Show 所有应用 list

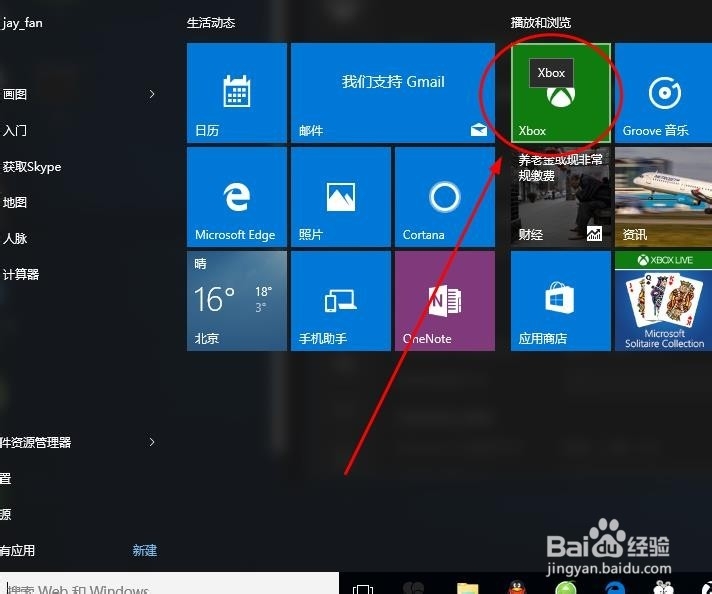(17, 550)
